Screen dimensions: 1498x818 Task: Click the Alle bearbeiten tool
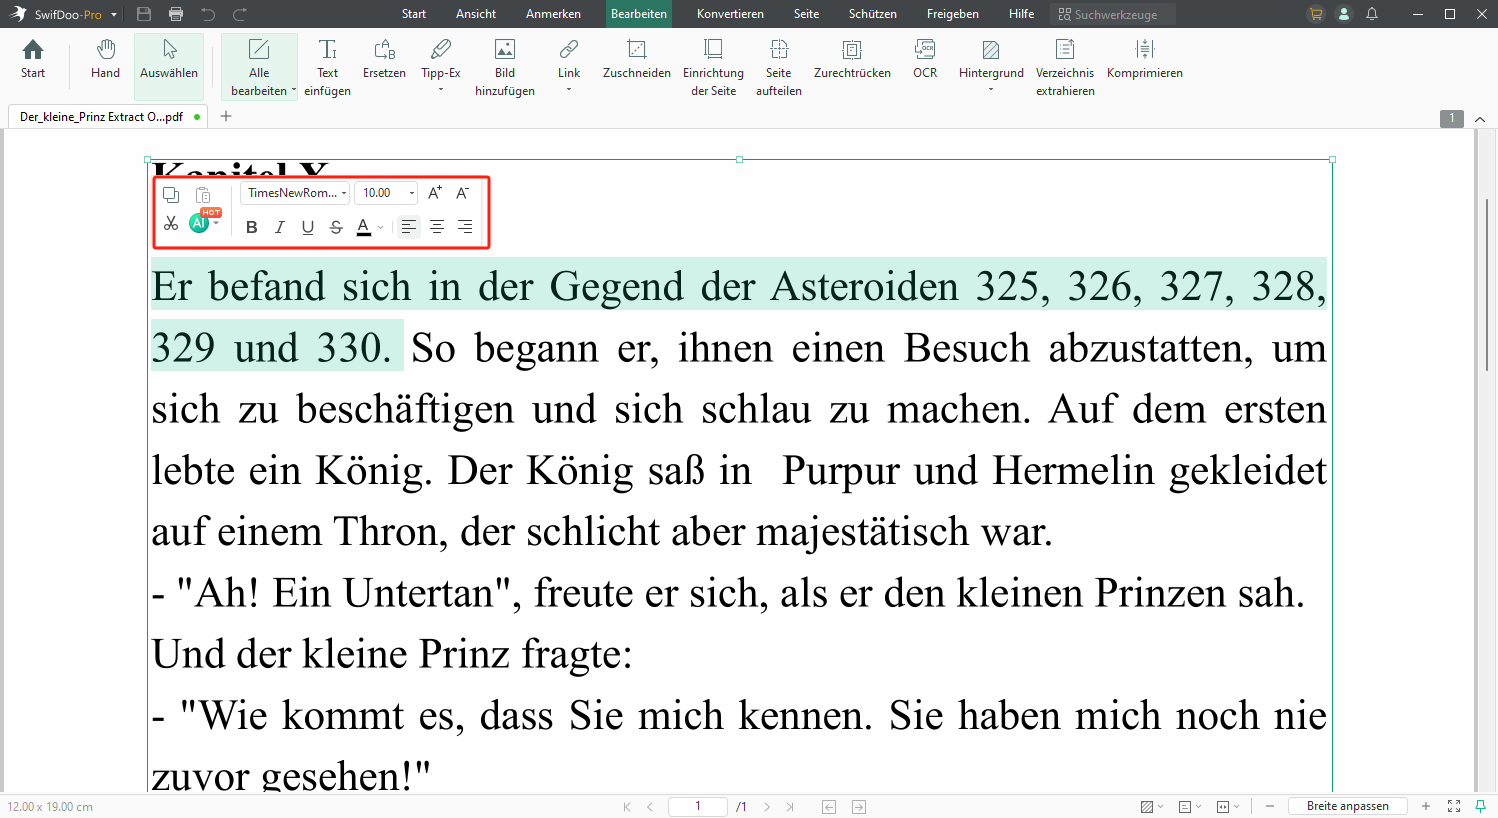click(259, 67)
